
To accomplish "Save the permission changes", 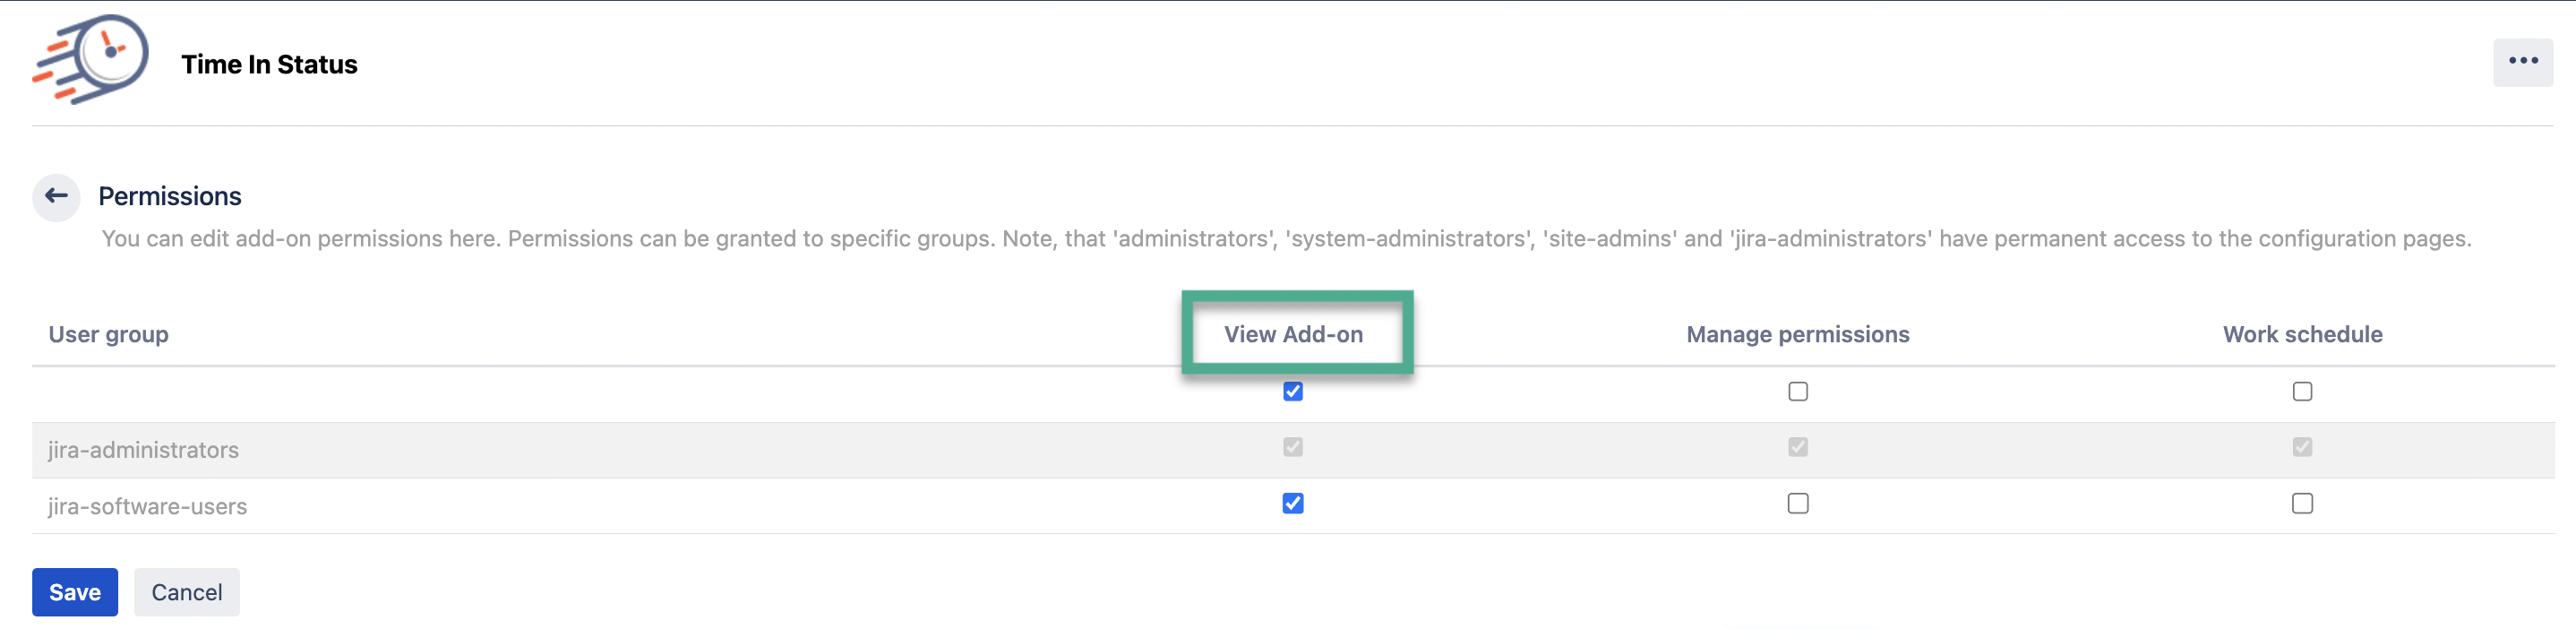I will pos(75,592).
